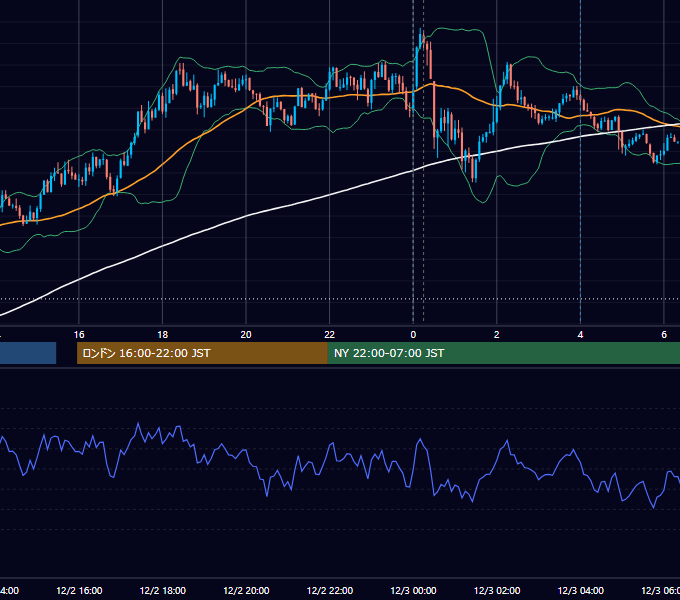Click the NY 22:00-07:00 JST session bar
Image resolution: width=680 pixels, height=600 pixels.
503,353
